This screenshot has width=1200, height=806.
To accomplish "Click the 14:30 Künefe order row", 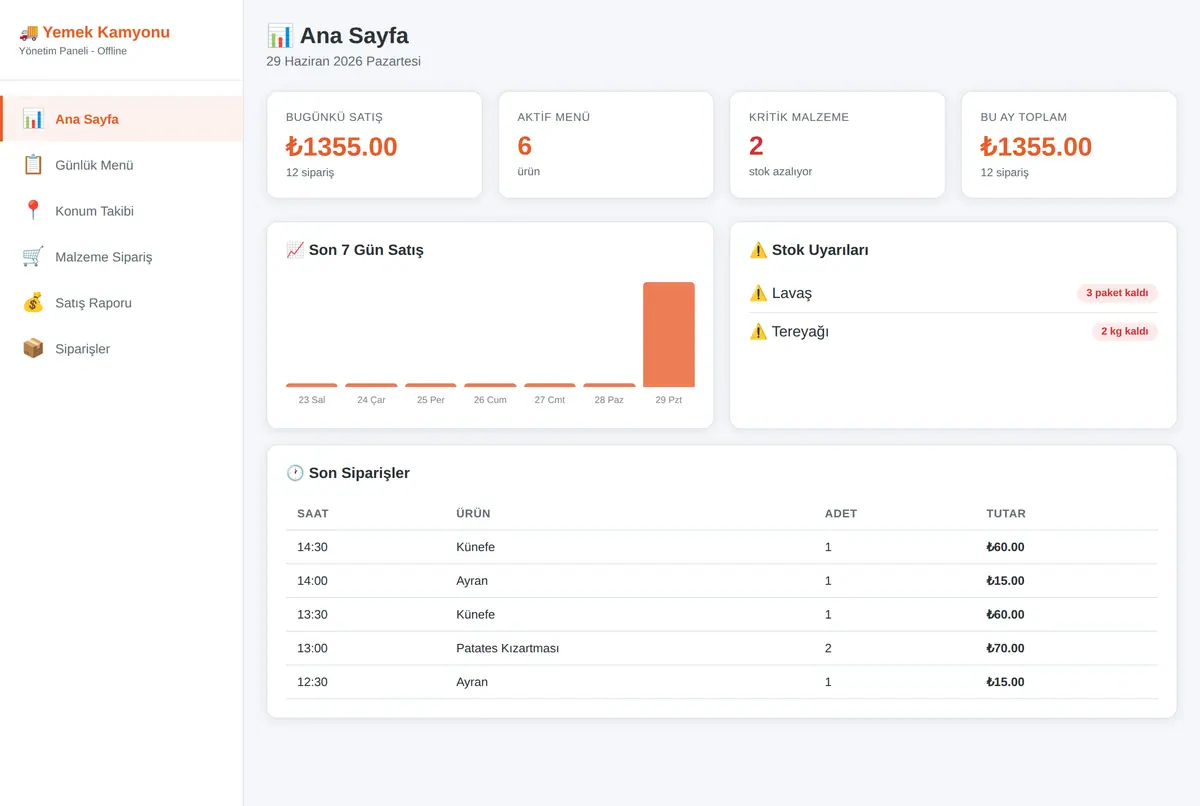I will [722, 547].
